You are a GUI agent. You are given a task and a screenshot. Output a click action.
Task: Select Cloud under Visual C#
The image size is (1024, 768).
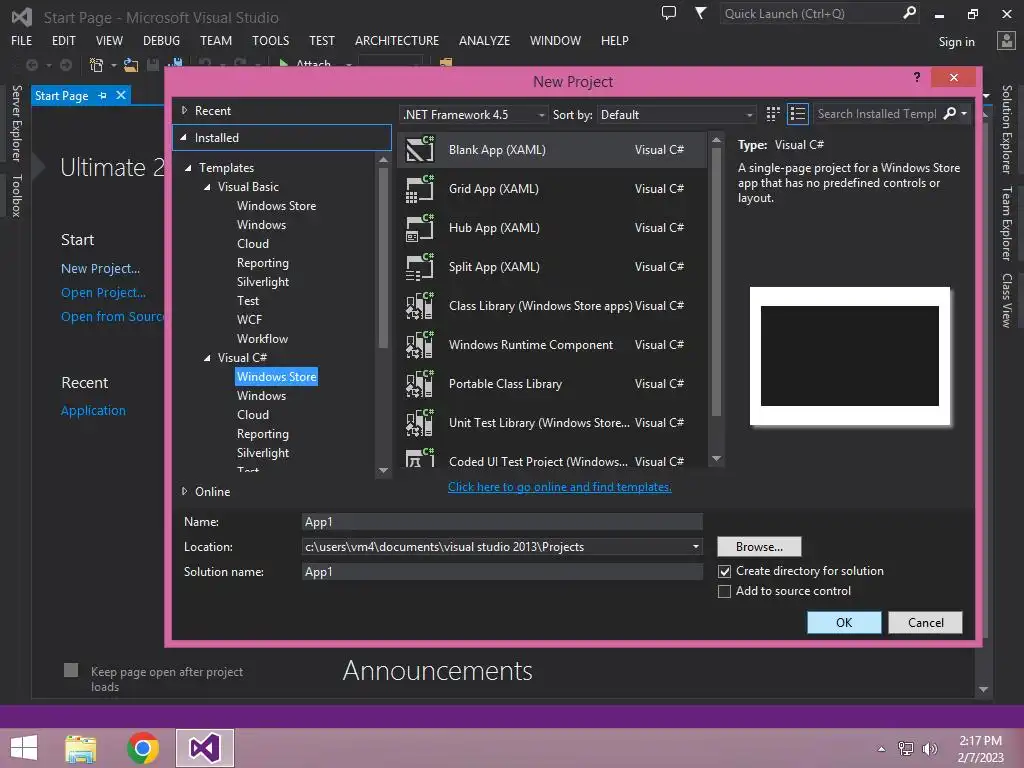253,415
